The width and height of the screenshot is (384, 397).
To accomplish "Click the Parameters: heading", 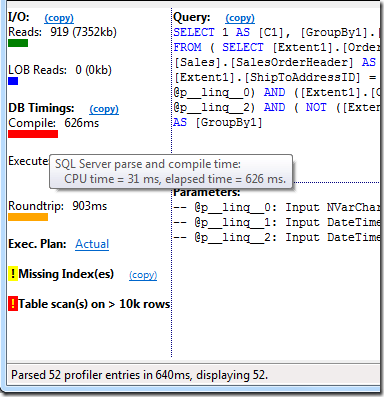I will point(207,192).
